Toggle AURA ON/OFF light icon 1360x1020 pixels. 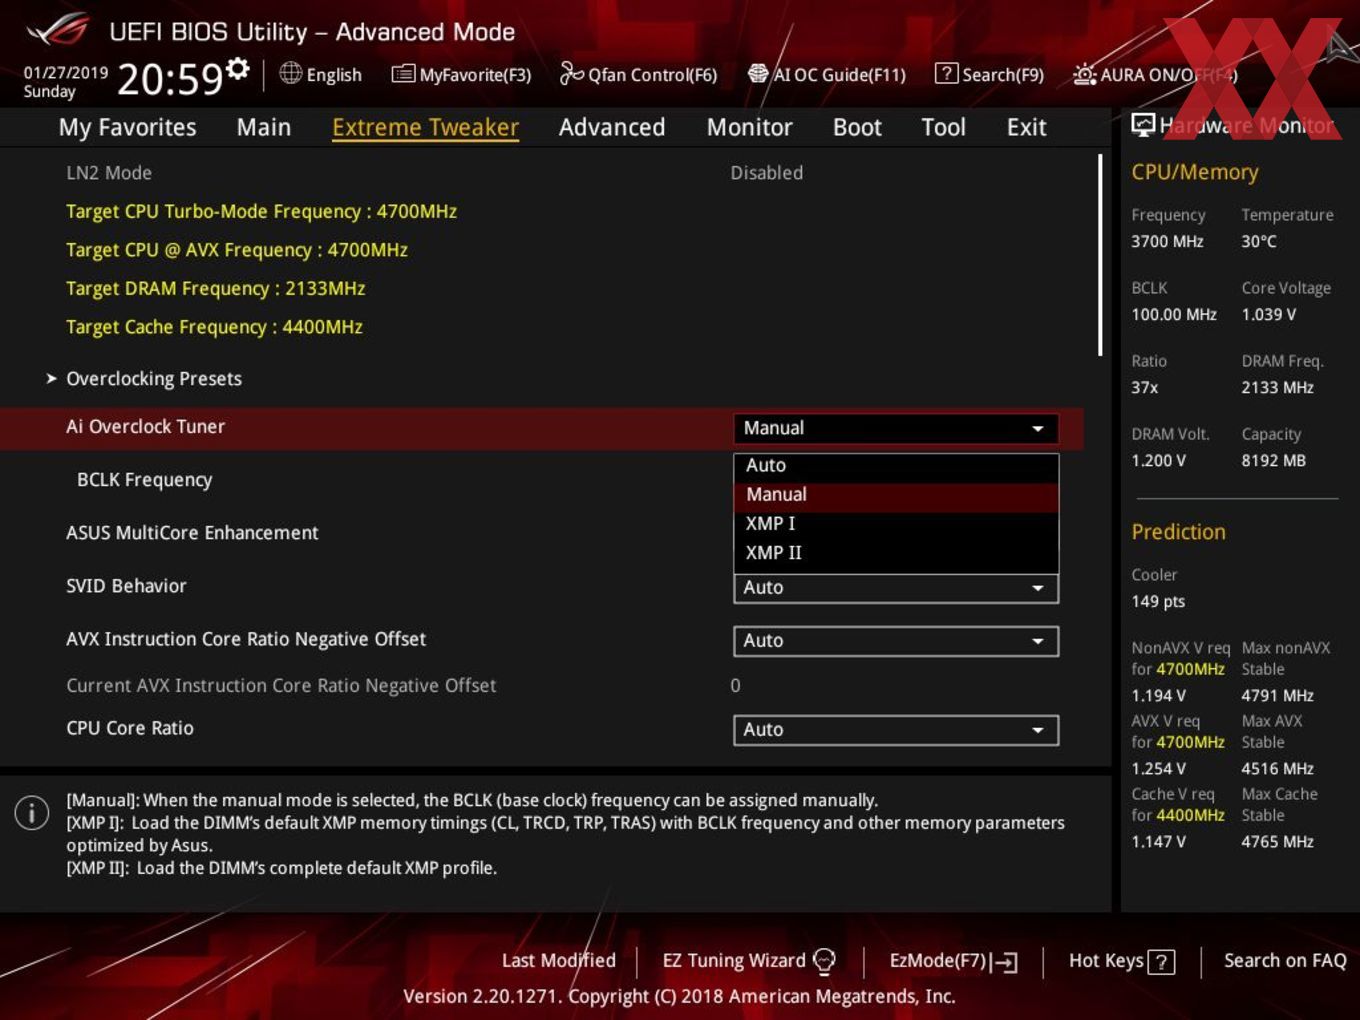pos(1085,74)
